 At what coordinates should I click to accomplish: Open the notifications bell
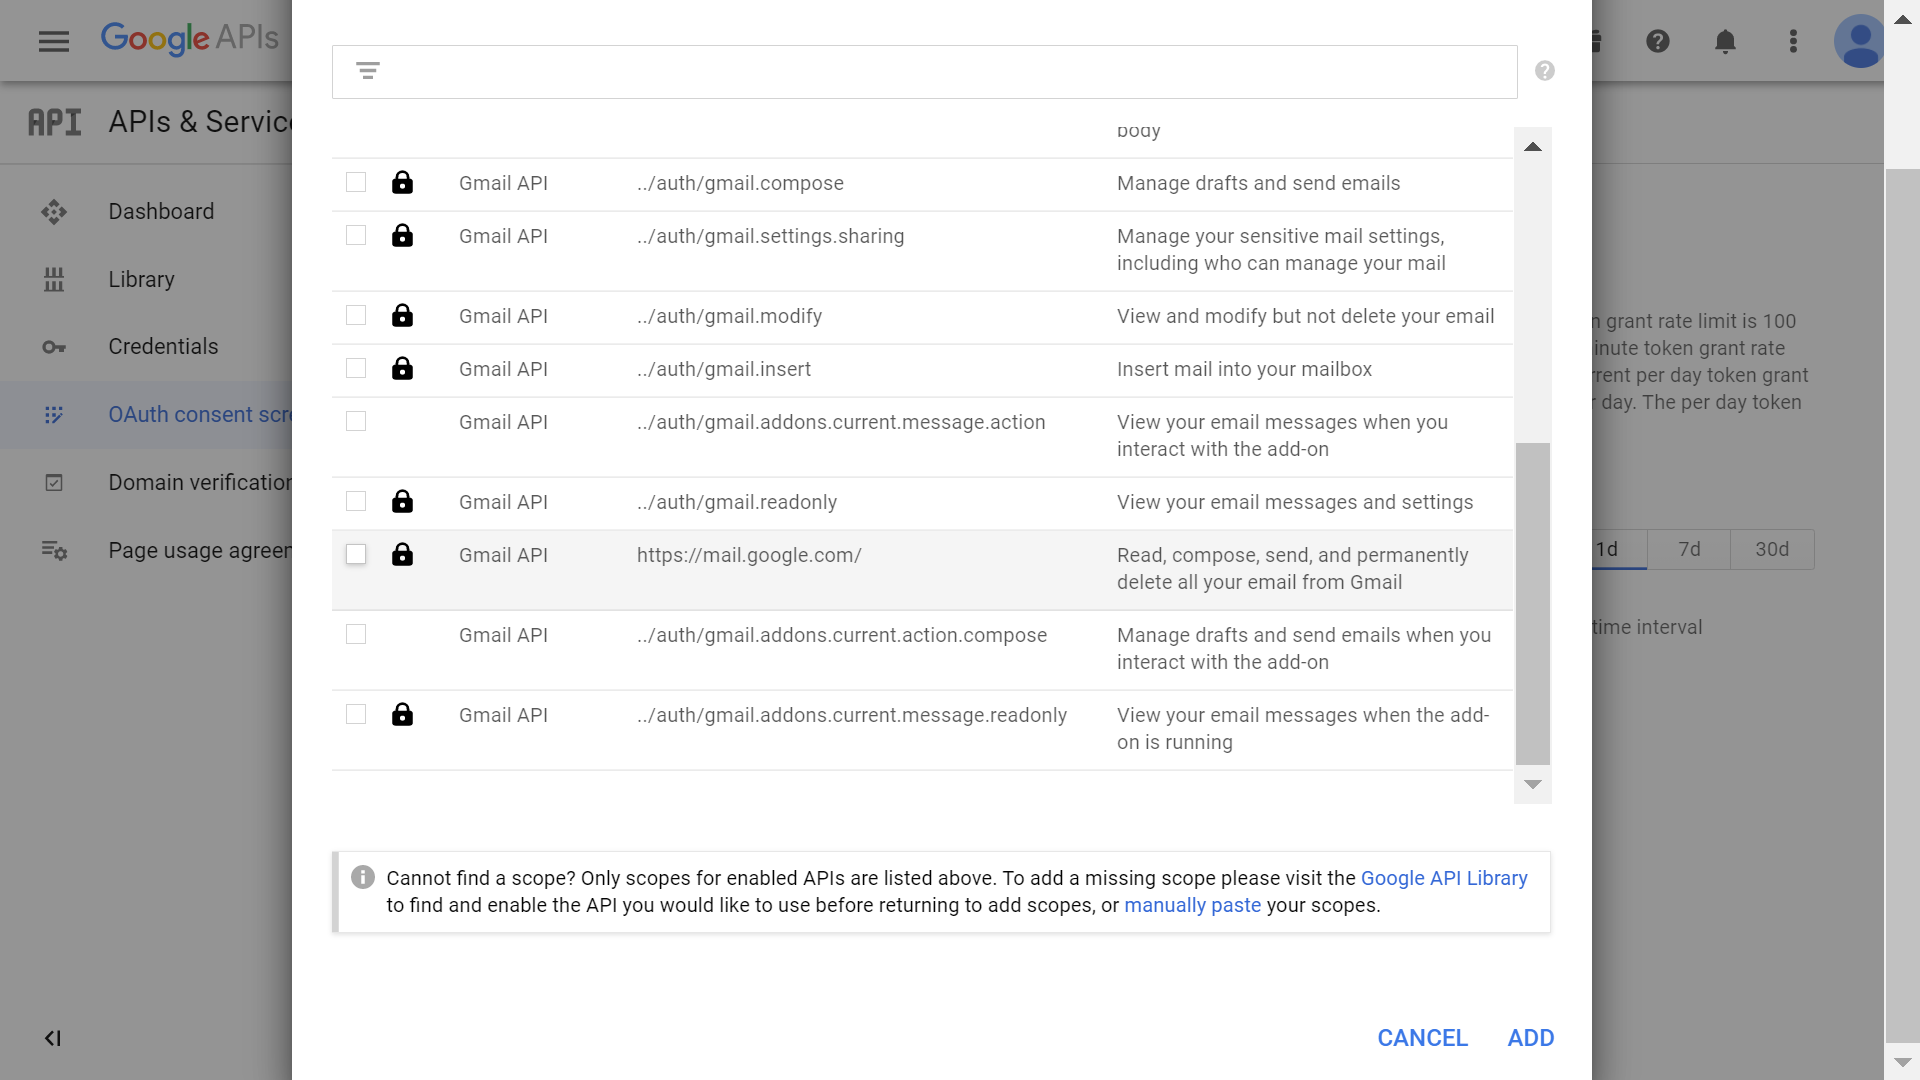pos(1725,41)
